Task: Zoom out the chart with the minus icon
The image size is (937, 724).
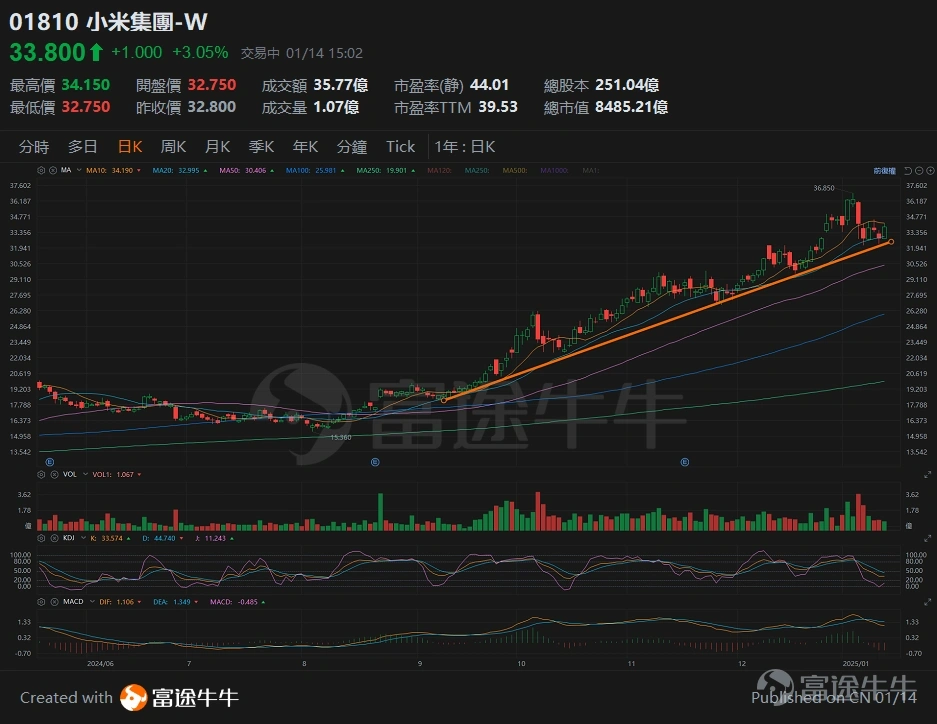Action: (x=919, y=171)
